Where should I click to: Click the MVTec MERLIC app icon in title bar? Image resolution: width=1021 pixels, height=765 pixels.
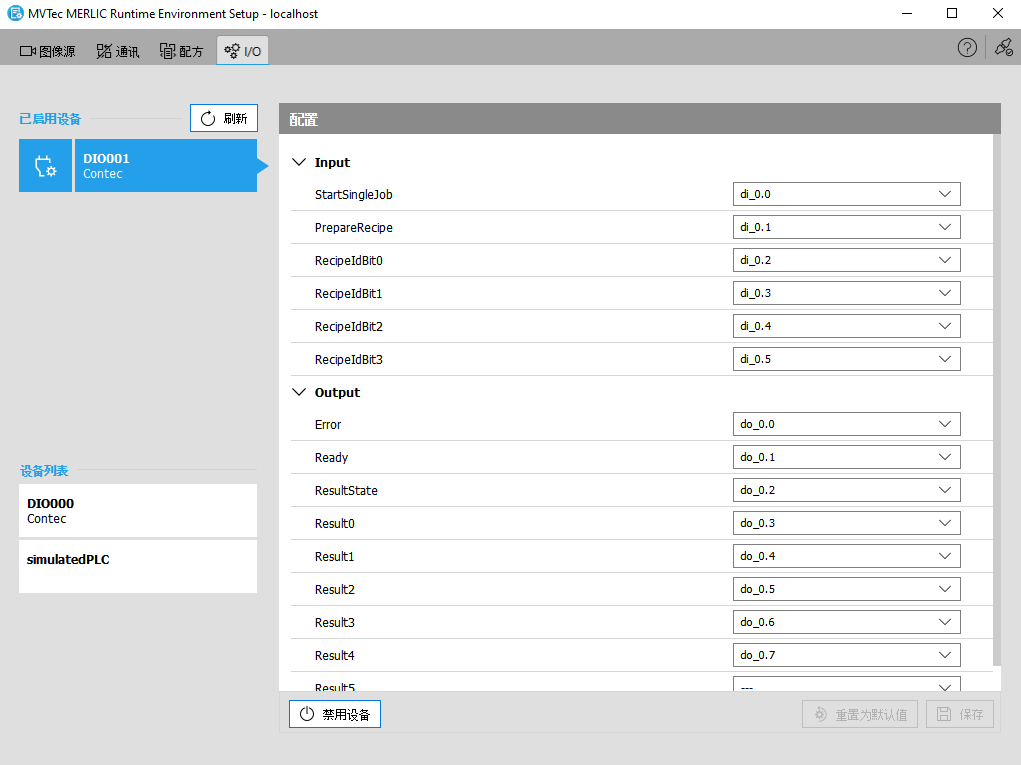15,14
